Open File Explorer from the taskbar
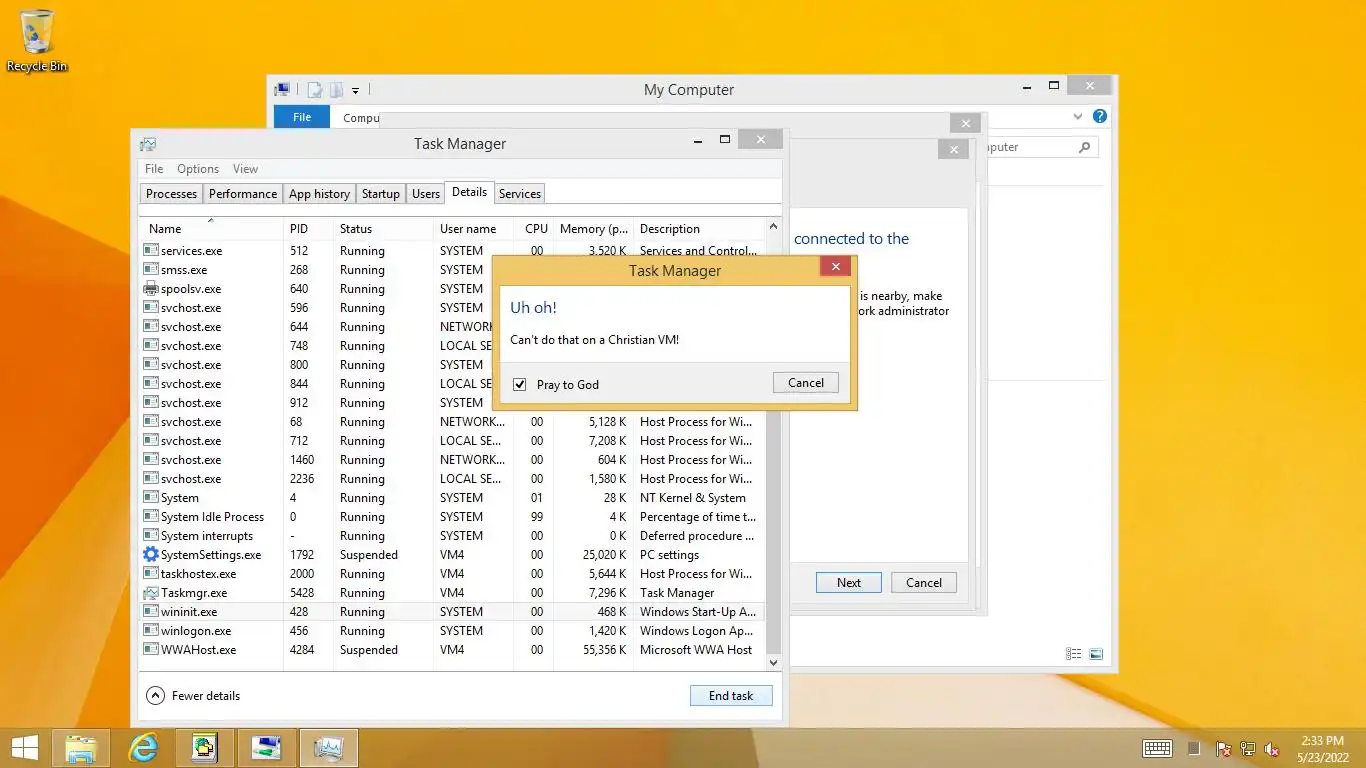Viewport: 1366px width, 768px height. coord(81,748)
